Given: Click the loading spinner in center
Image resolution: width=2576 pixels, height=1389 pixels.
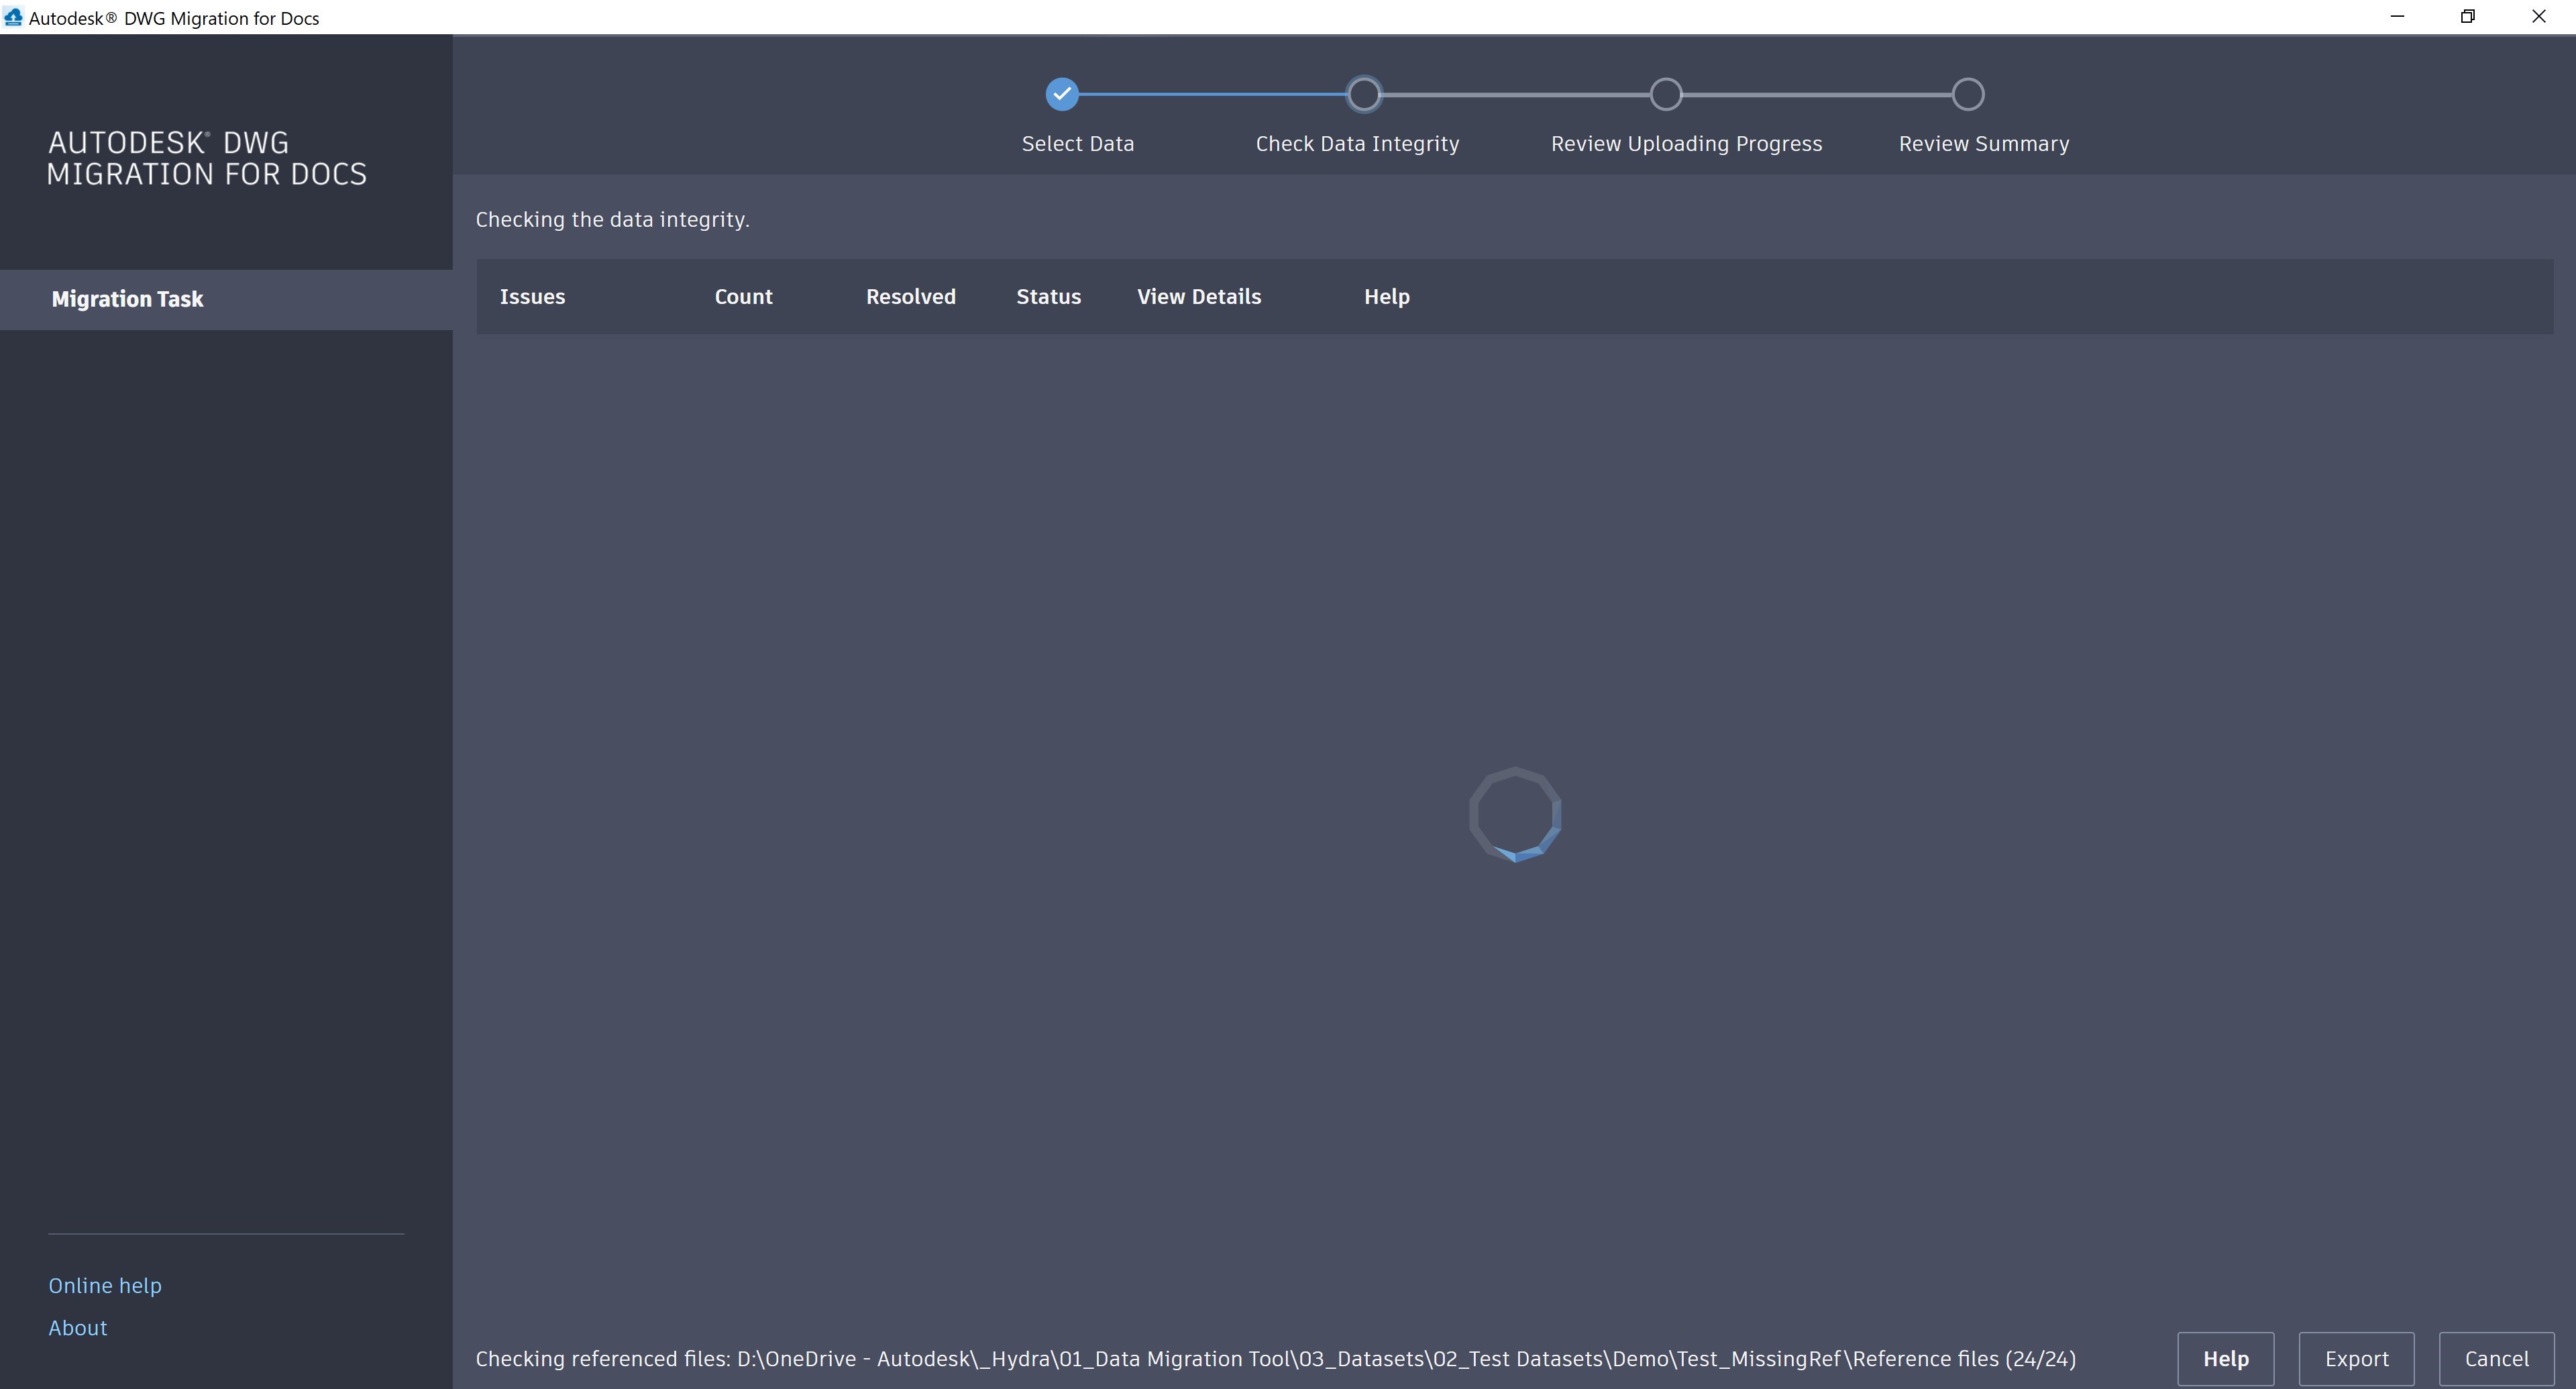Looking at the screenshot, I should [x=1514, y=814].
